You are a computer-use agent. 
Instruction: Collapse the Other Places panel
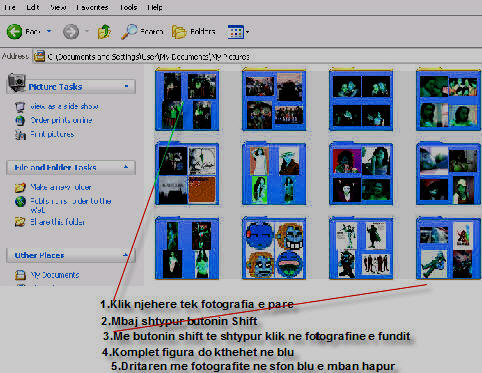(x=125, y=255)
